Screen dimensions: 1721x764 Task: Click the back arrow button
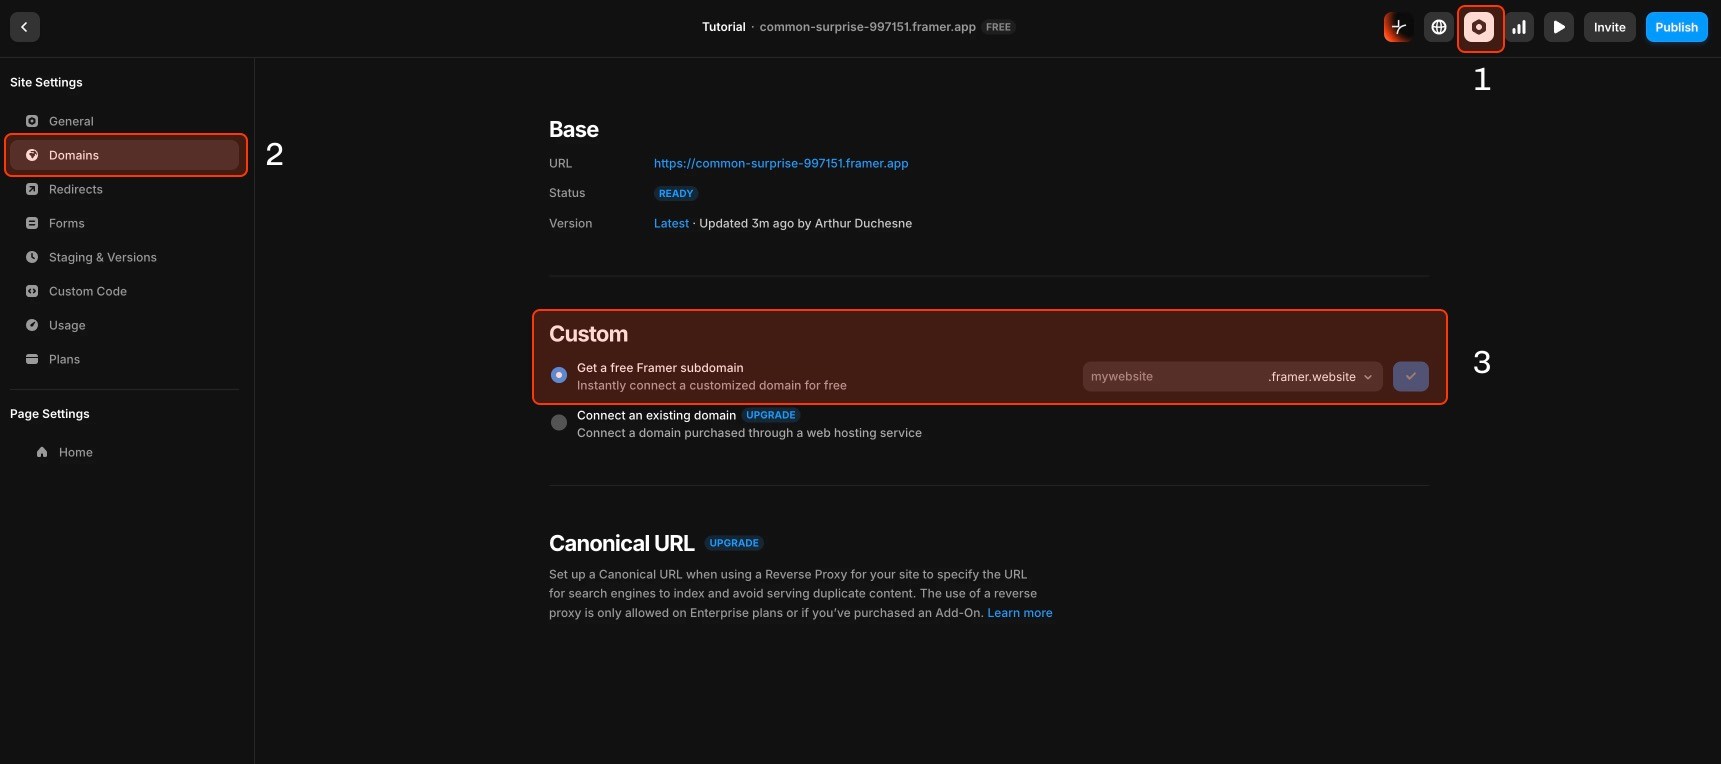tap(25, 27)
